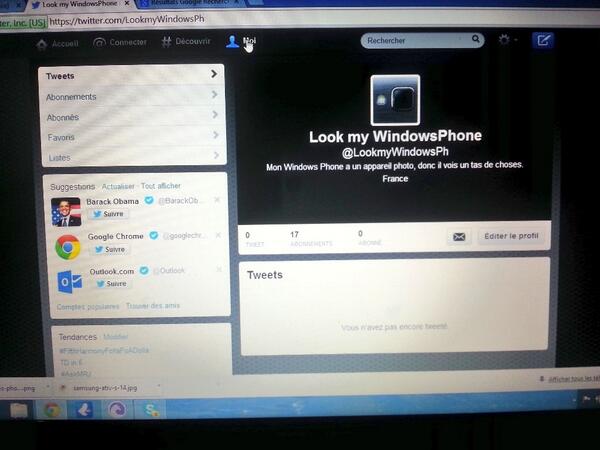The height and width of the screenshot is (450, 600).
Task: Click inside the Rechercher search field
Action: pos(422,40)
